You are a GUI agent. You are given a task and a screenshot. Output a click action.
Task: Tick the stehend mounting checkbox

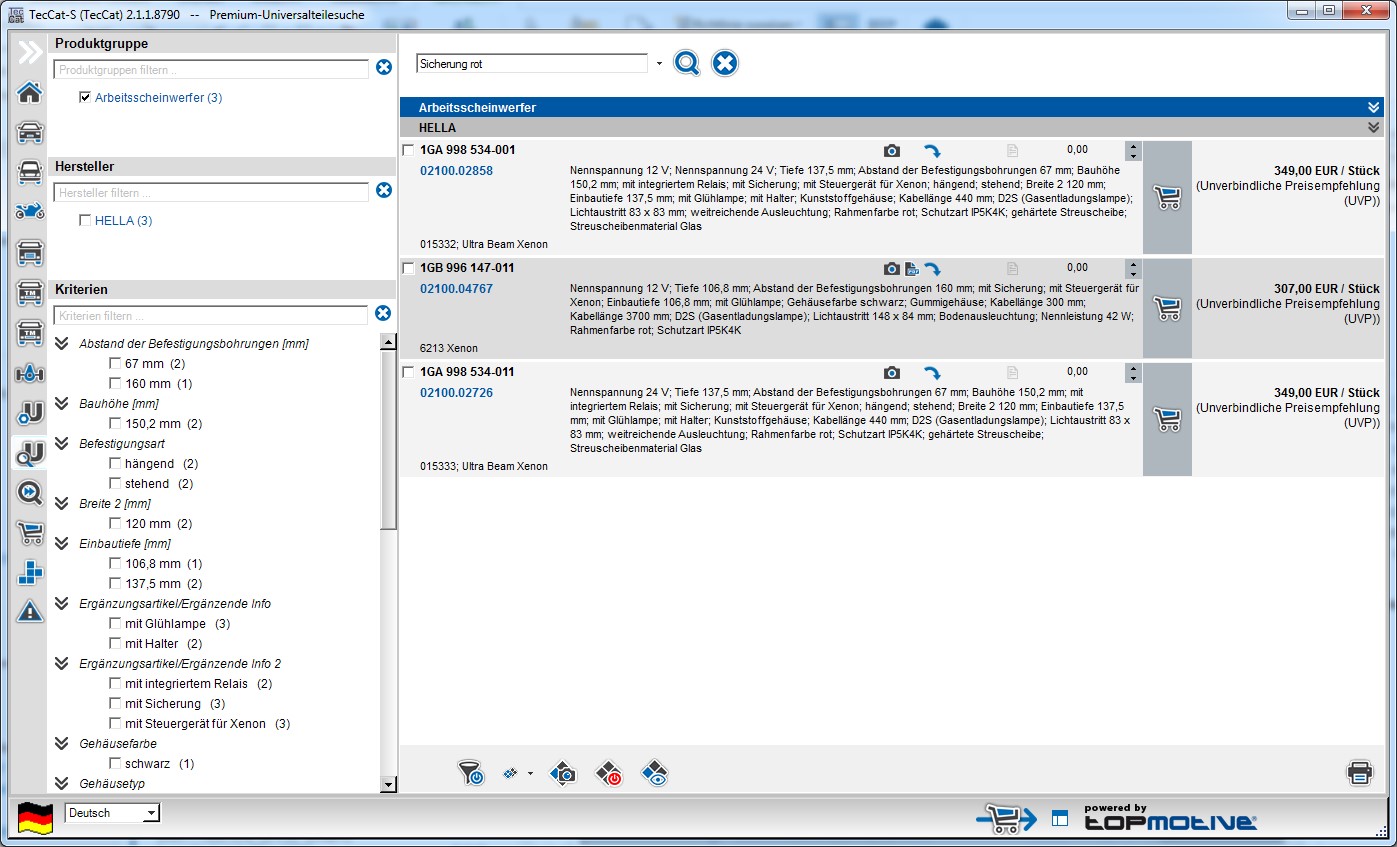point(116,483)
